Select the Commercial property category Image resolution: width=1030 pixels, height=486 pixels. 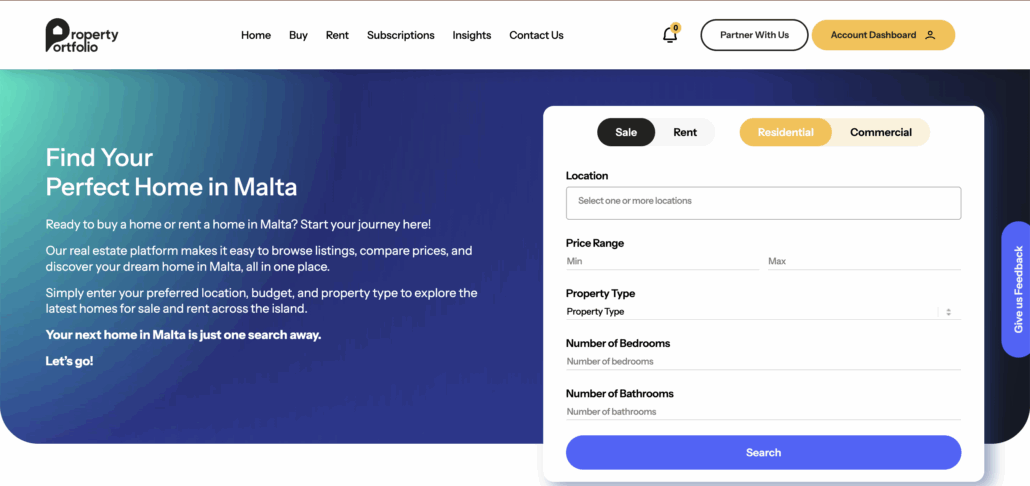(881, 132)
